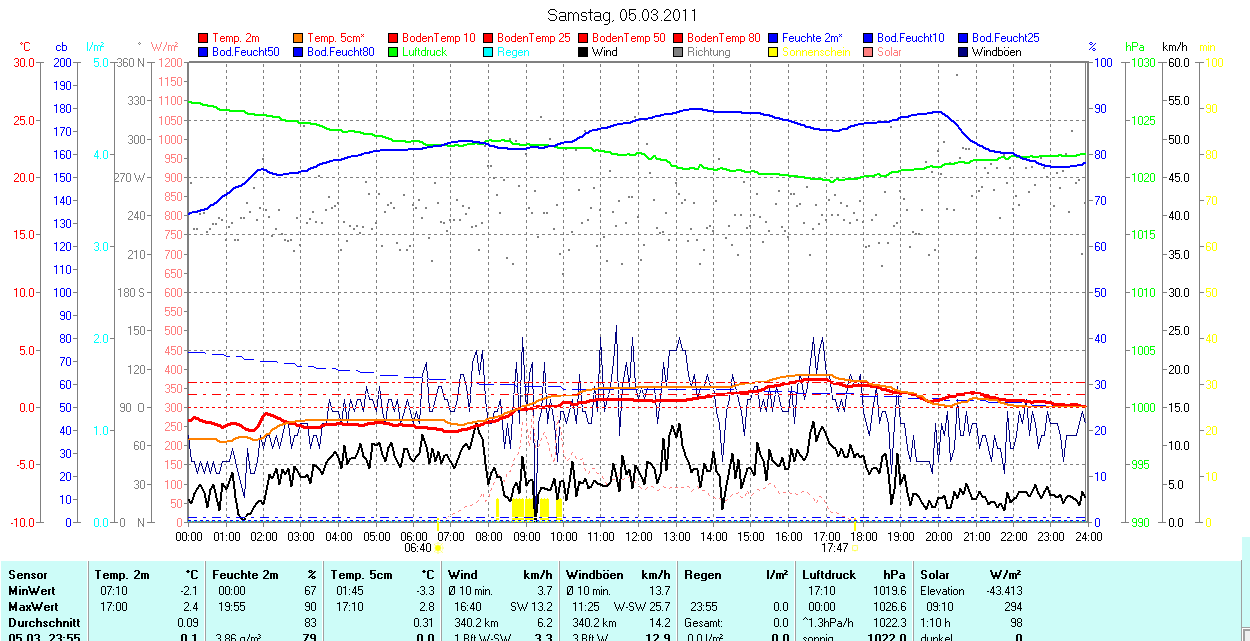This screenshot has width=1250, height=641.
Task: Click the Samstag, 05.03.2011 chart title
Action: pos(623,15)
